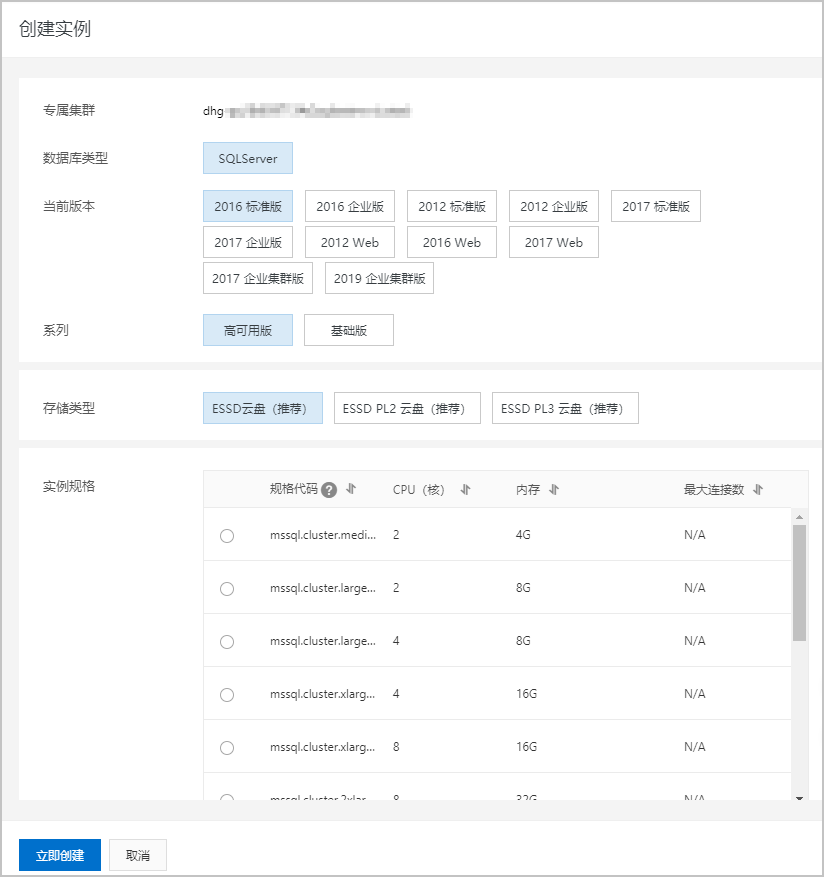Screen dimensions: 824x877
Task: Click the 最大连接数 column header text
Action: pyautogui.click(x=714, y=490)
